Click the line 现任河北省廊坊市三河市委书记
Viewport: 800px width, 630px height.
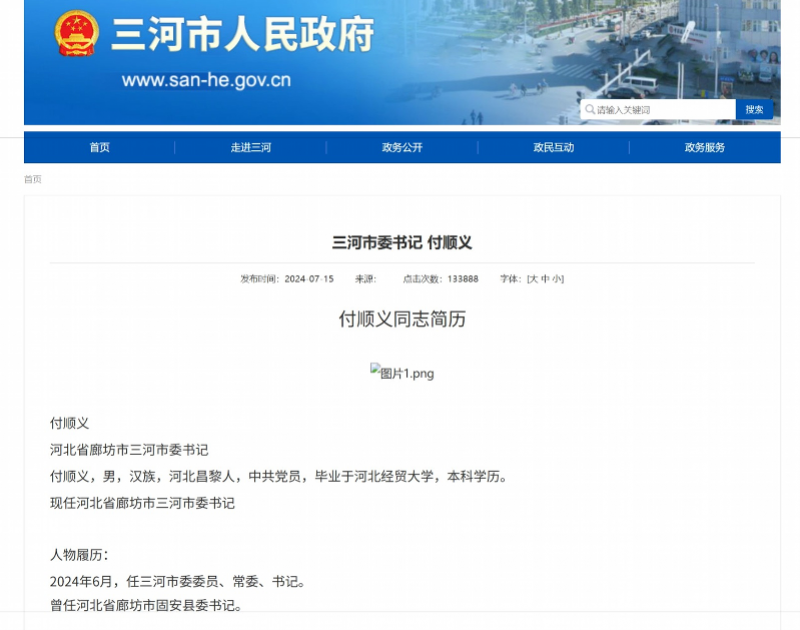coord(142,503)
